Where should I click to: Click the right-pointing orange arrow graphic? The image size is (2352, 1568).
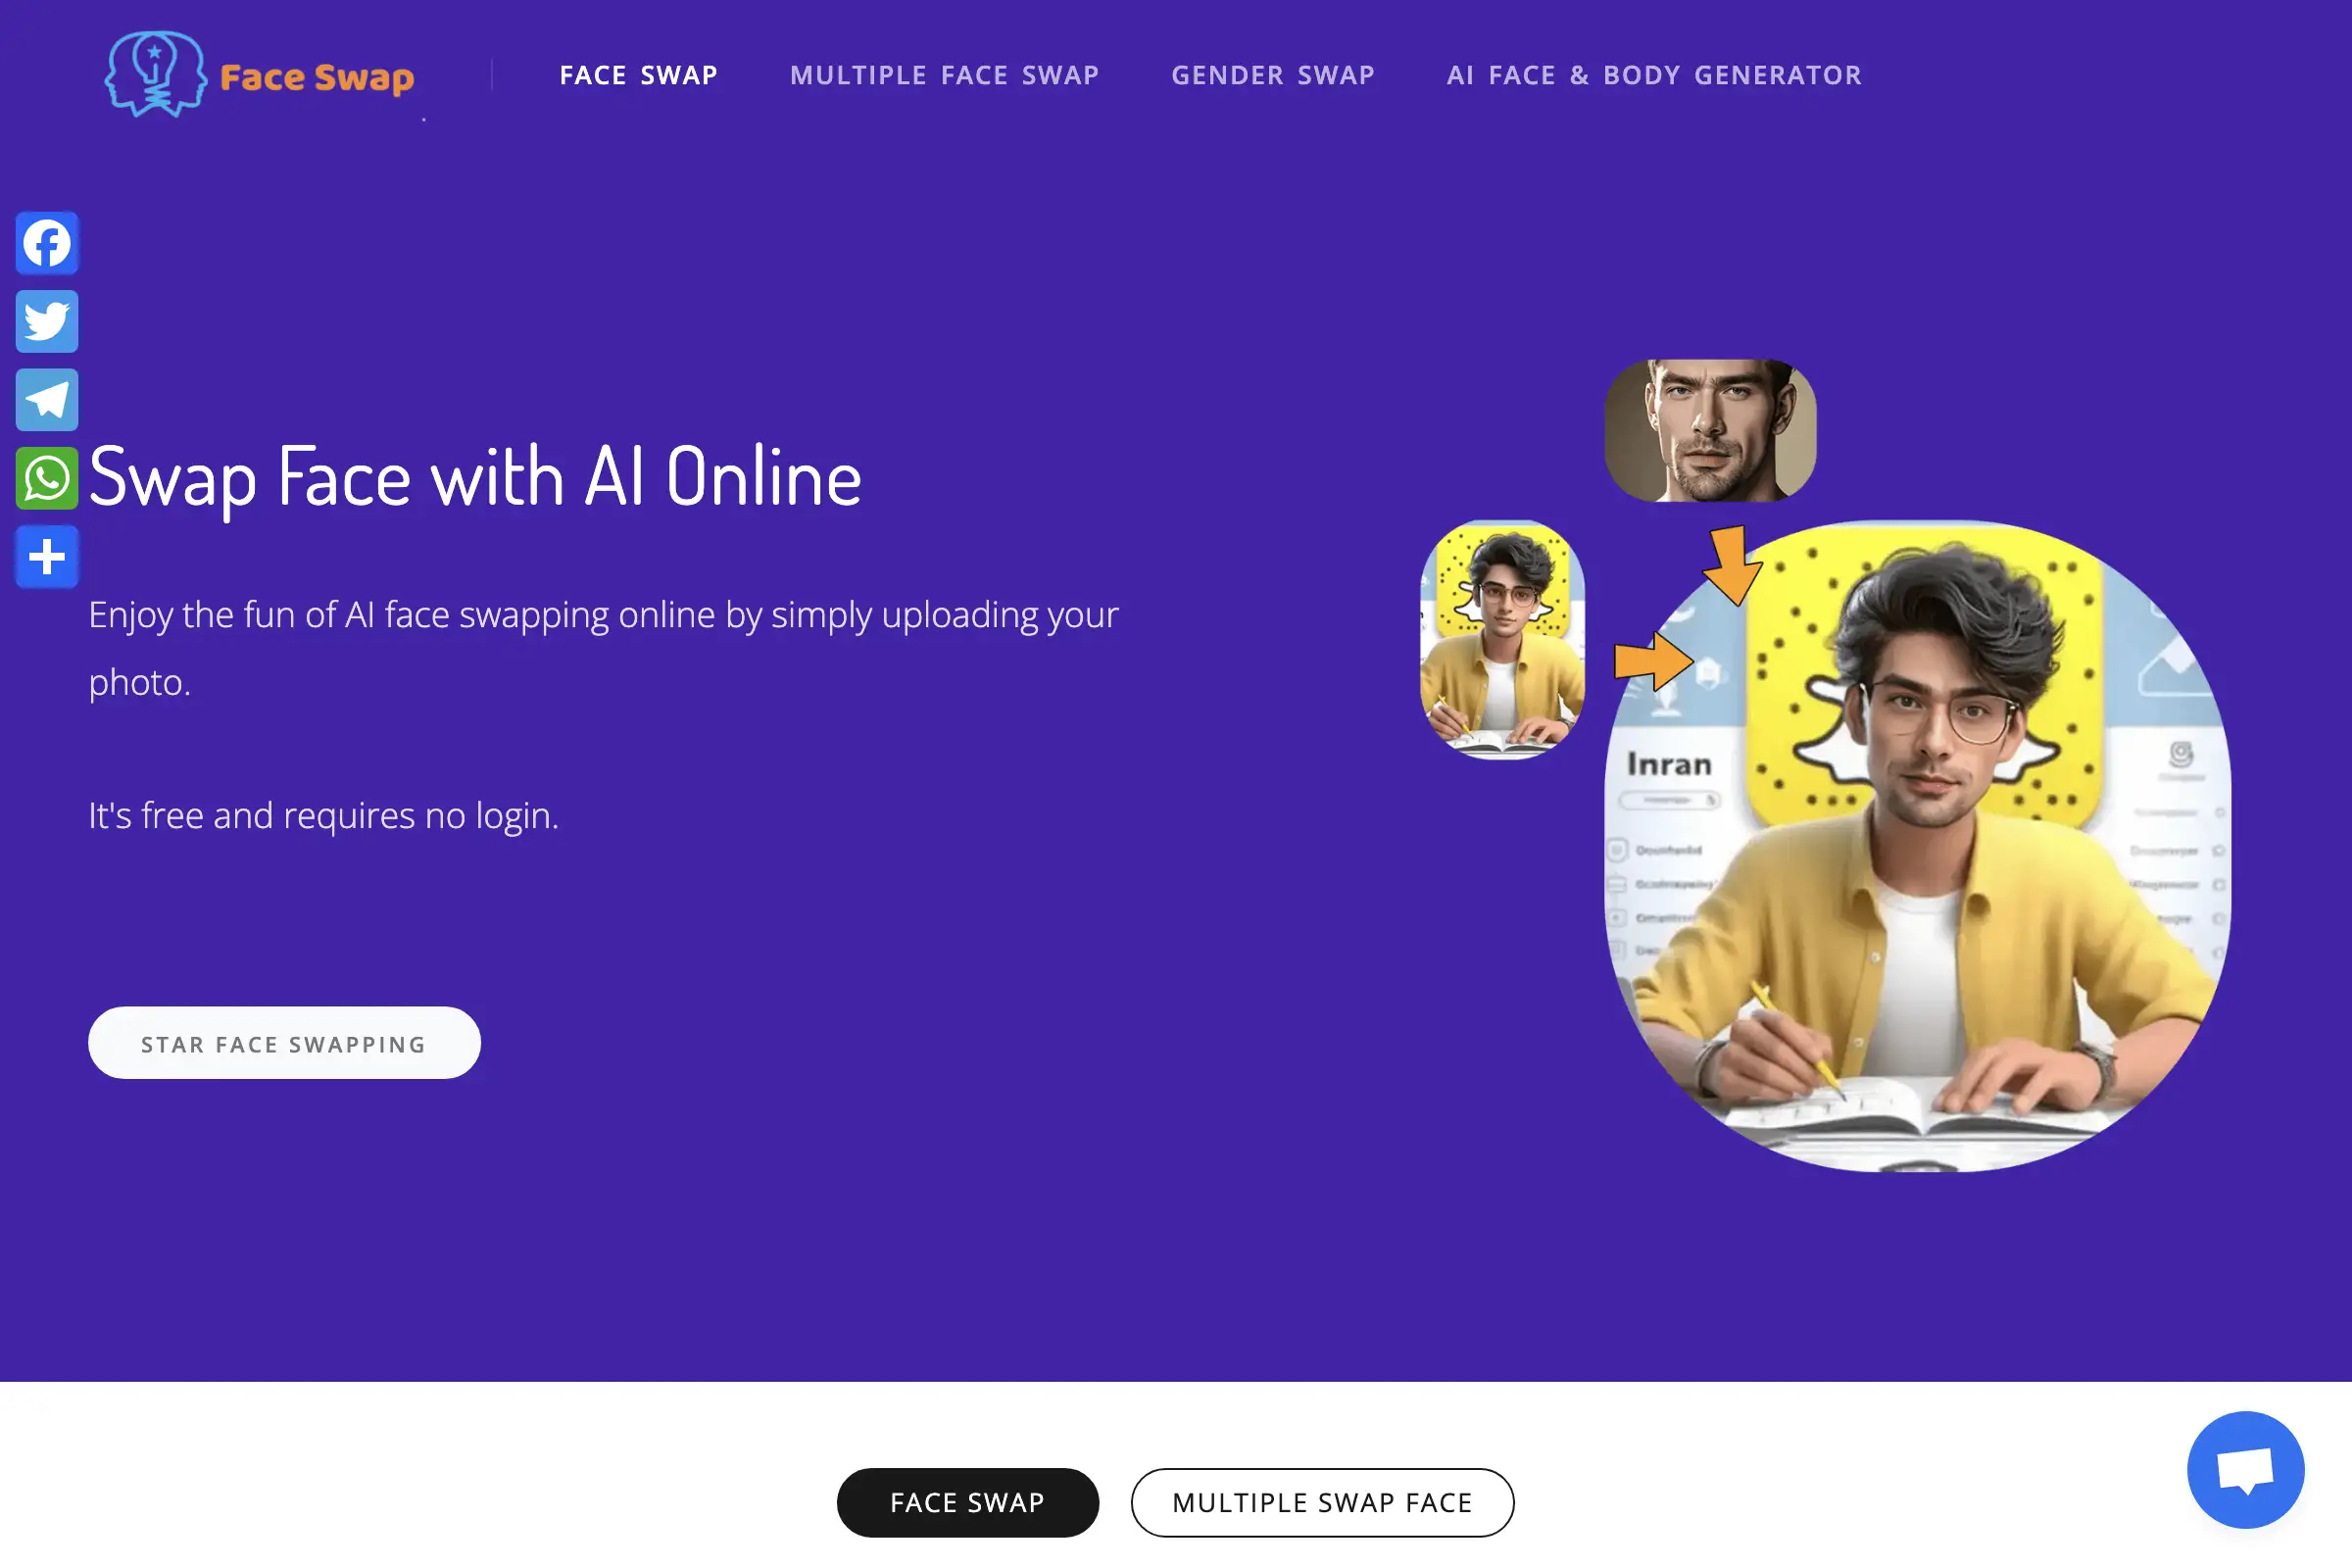coord(1653,661)
